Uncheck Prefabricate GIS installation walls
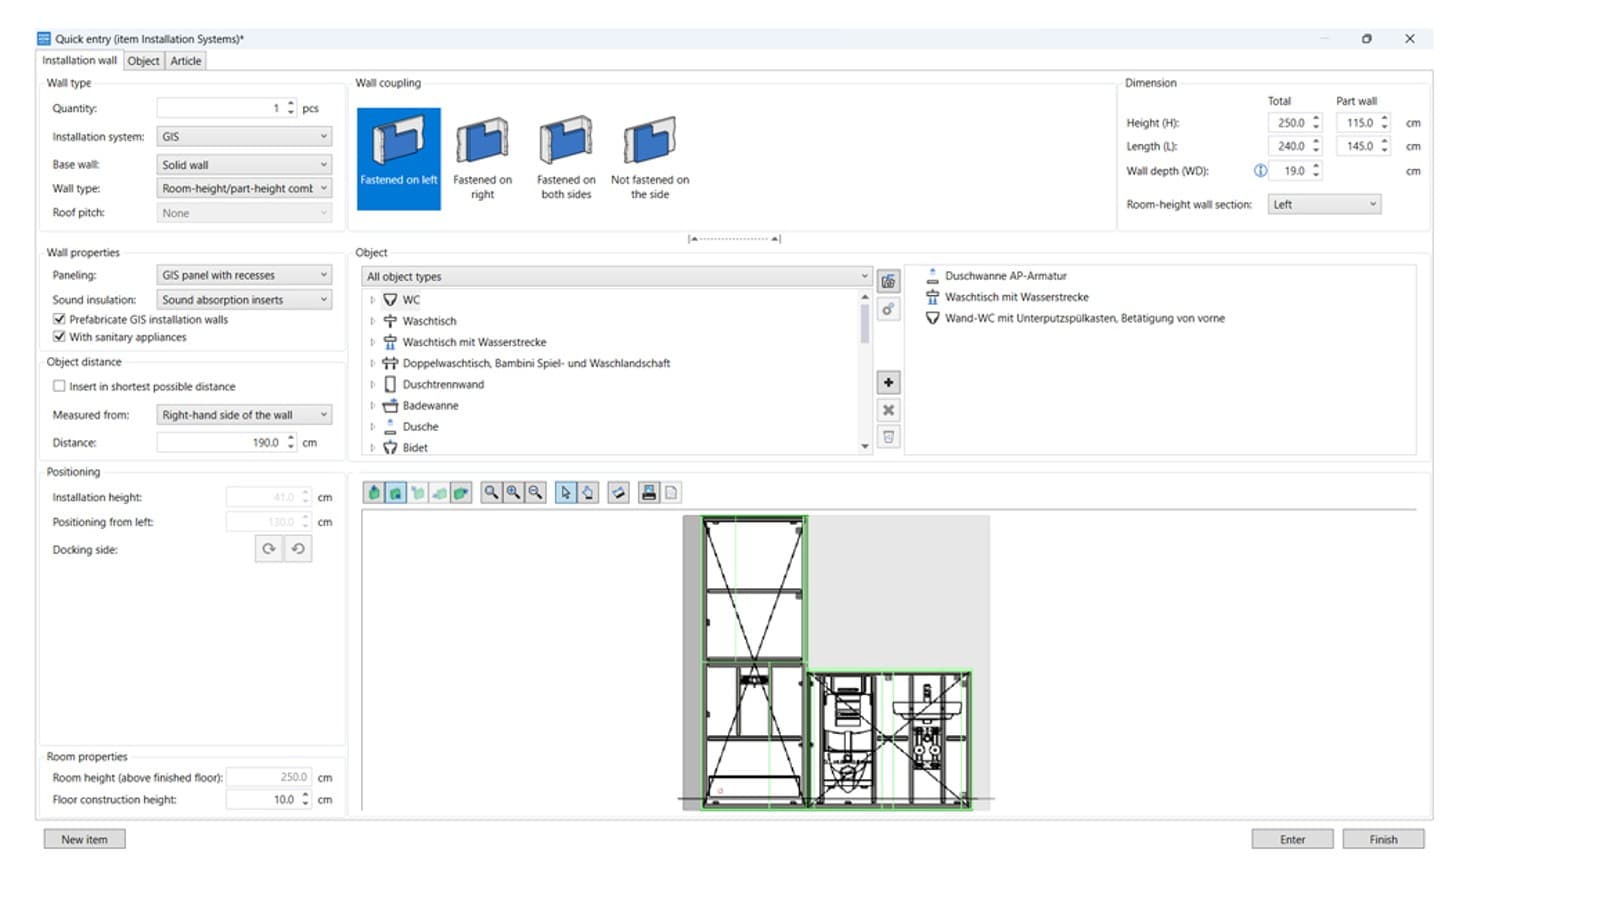1600x900 pixels. pyautogui.click(x=59, y=319)
